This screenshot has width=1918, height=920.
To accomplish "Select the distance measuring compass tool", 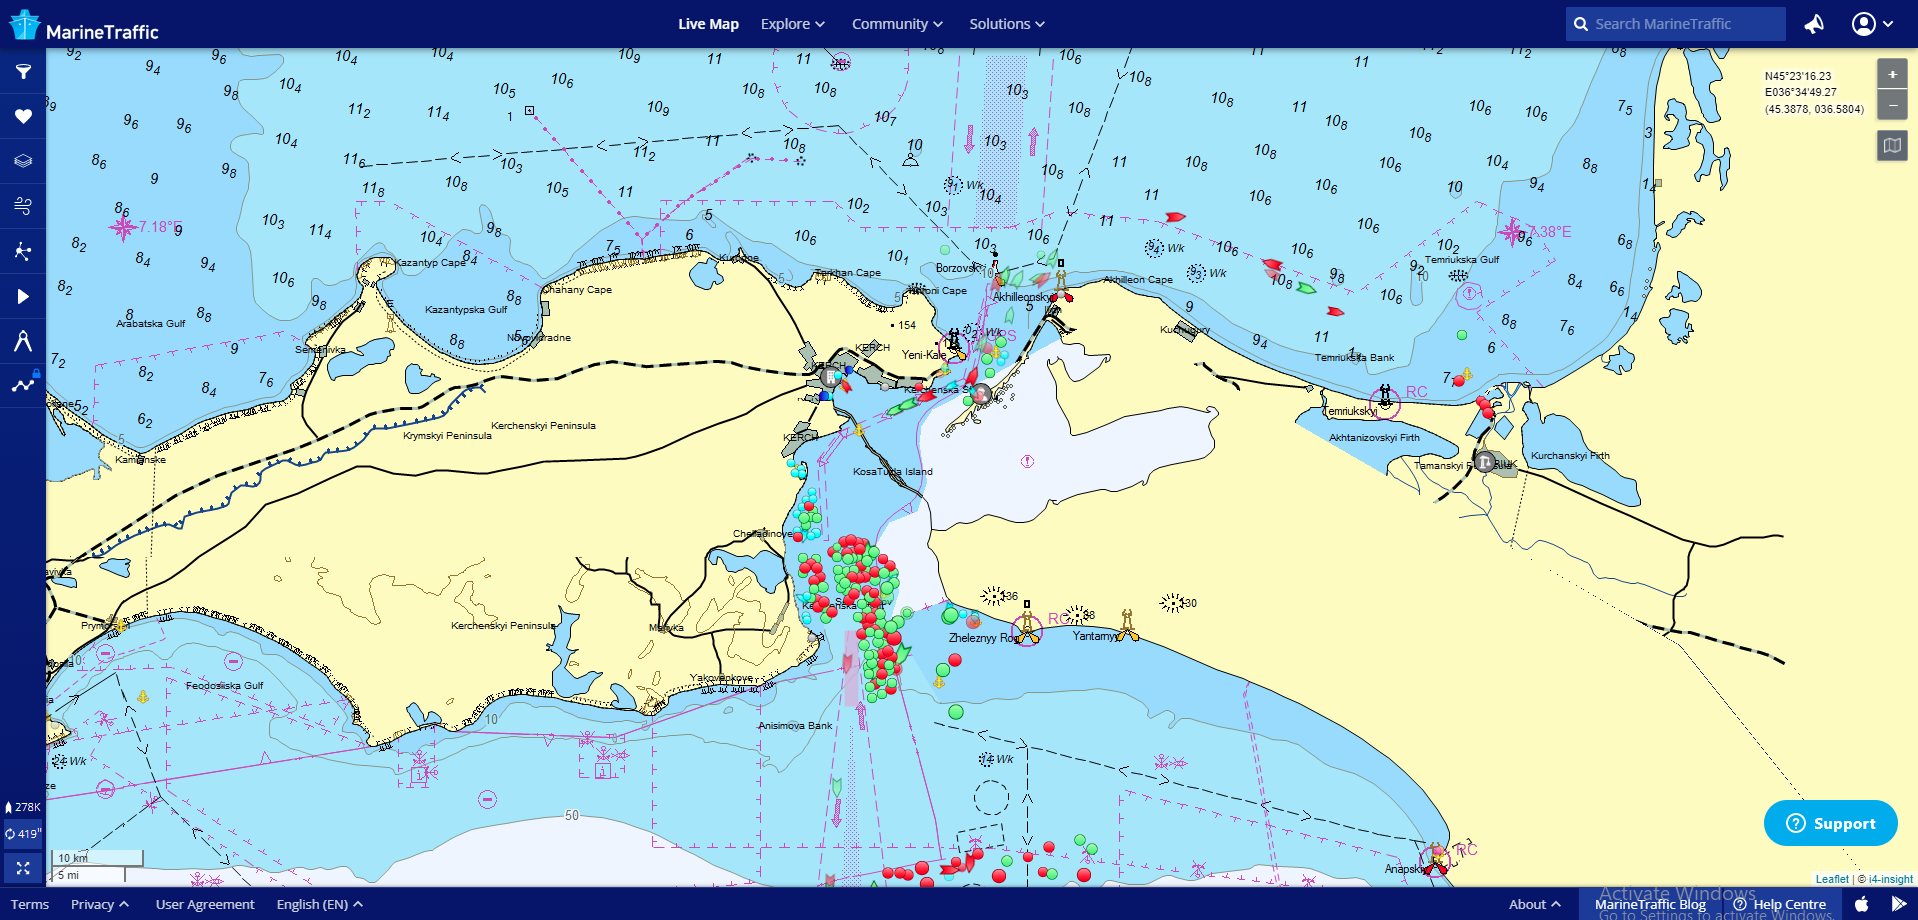I will (x=23, y=341).
